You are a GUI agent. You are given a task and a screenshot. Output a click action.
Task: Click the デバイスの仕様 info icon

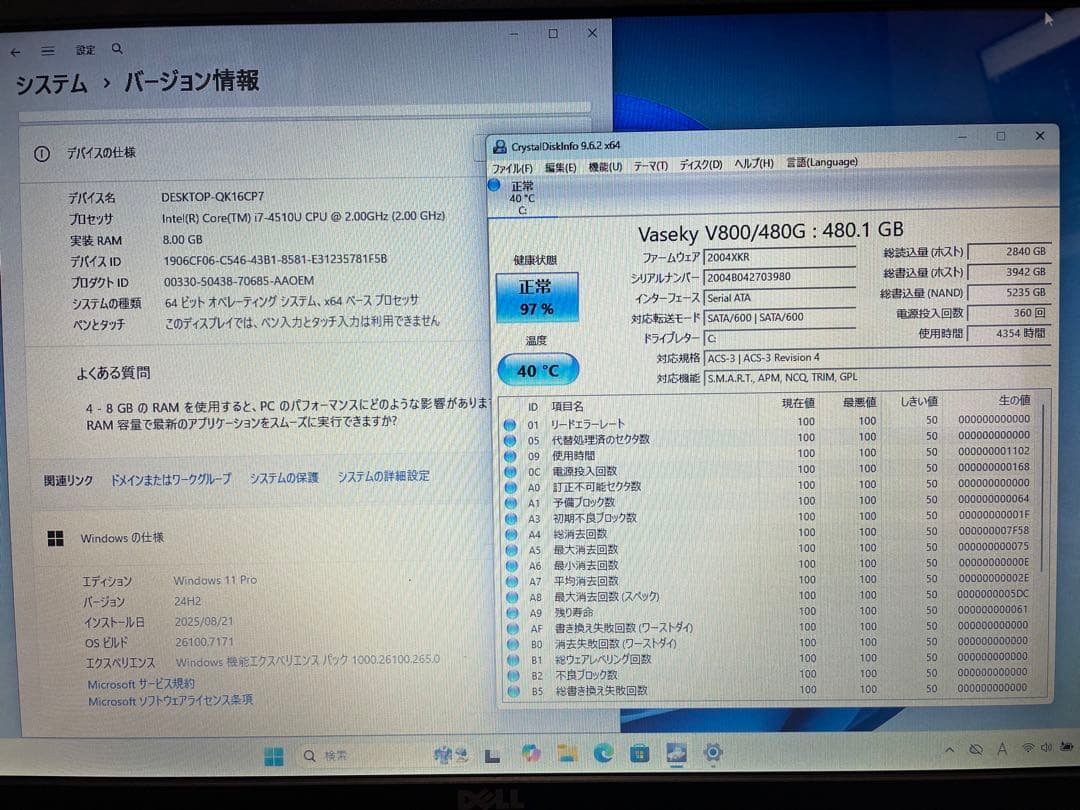click(41, 154)
